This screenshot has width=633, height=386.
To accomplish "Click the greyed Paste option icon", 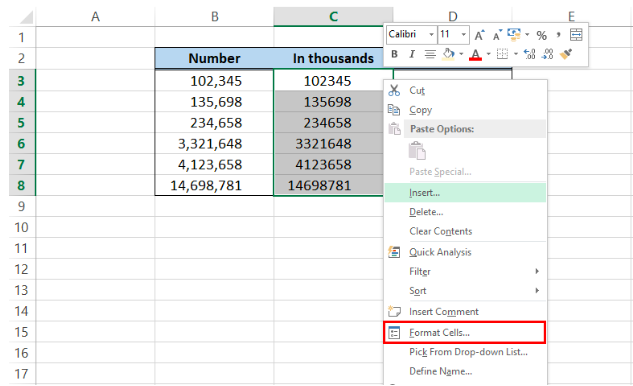I will coord(417,151).
